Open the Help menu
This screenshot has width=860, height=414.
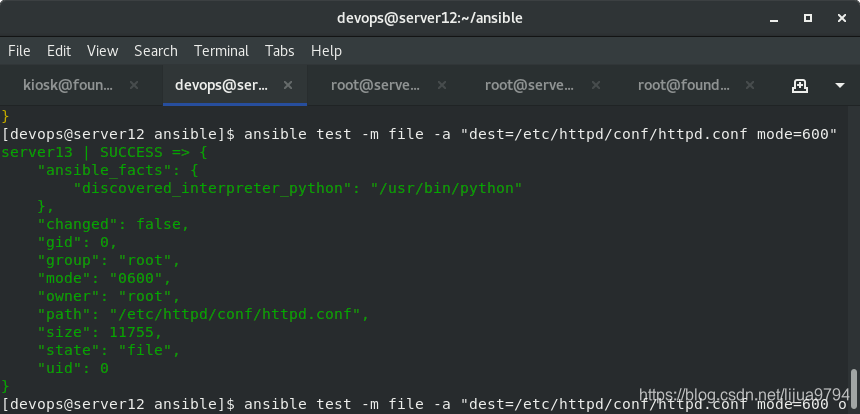pos(326,51)
